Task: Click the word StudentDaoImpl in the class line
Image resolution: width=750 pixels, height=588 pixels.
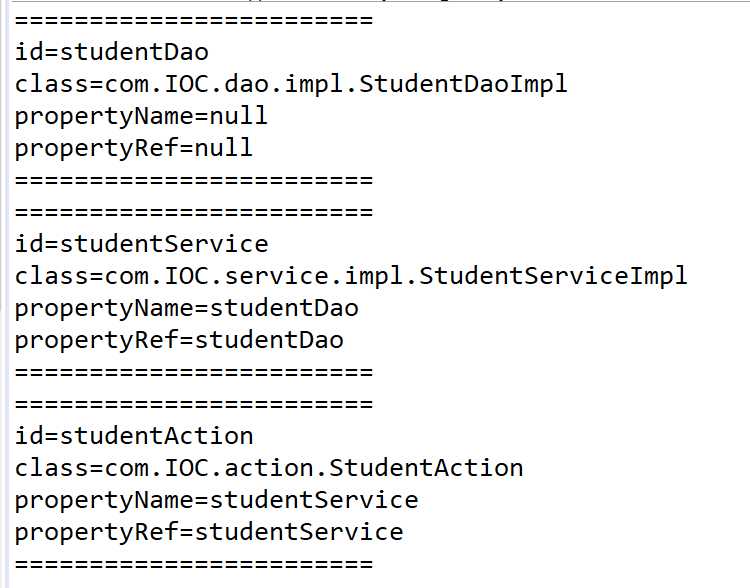Action: (x=463, y=84)
